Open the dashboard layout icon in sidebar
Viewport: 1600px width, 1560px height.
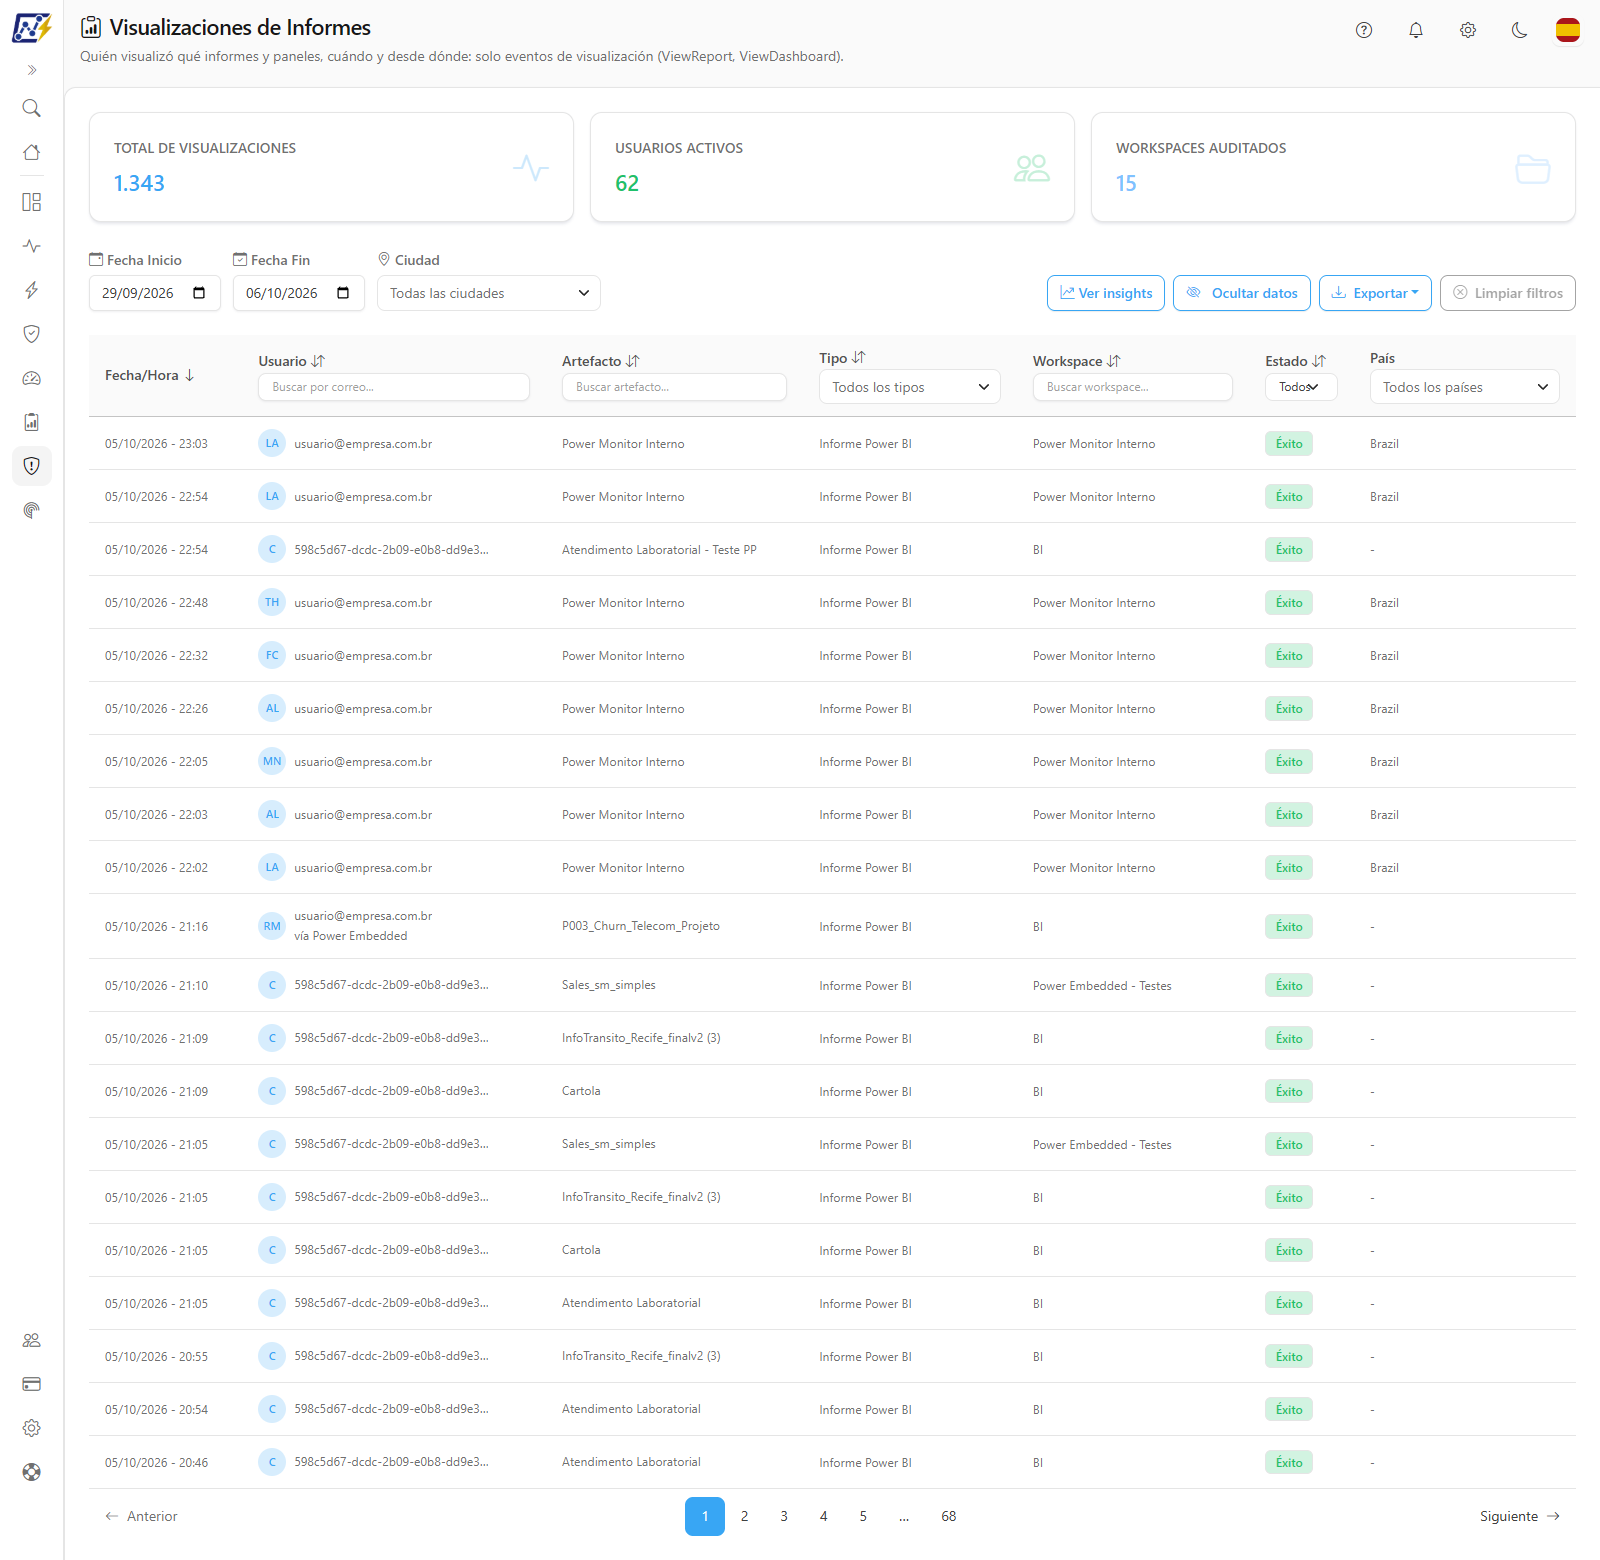click(32, 202)
